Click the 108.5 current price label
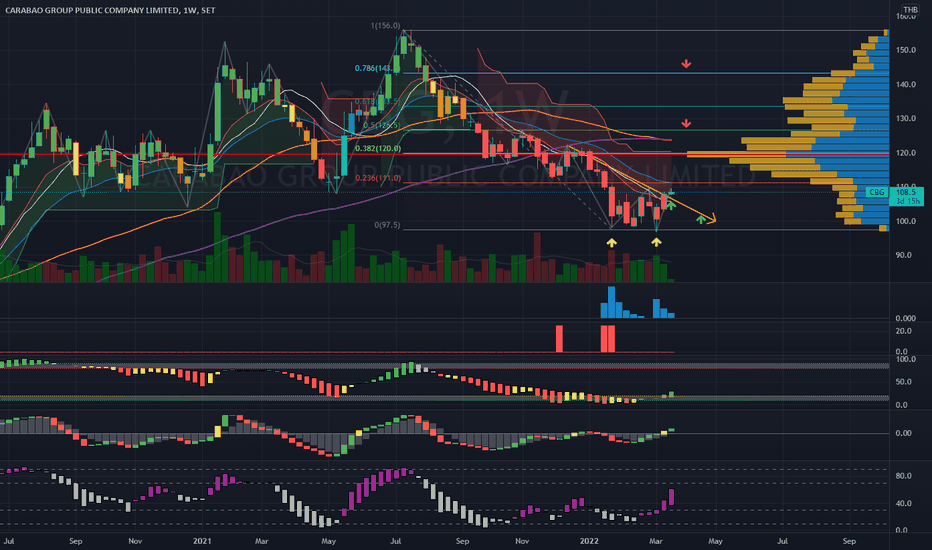 click(x=906, y=192)
